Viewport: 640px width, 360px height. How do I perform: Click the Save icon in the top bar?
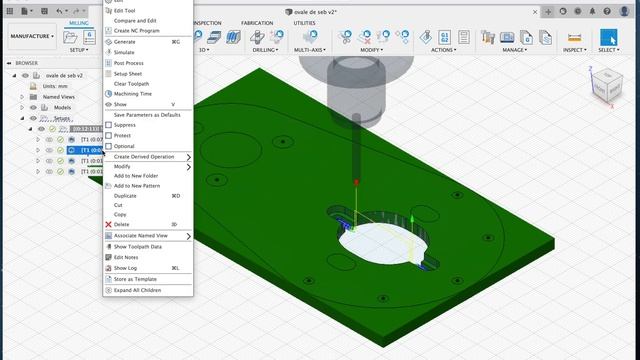(44, 11)
